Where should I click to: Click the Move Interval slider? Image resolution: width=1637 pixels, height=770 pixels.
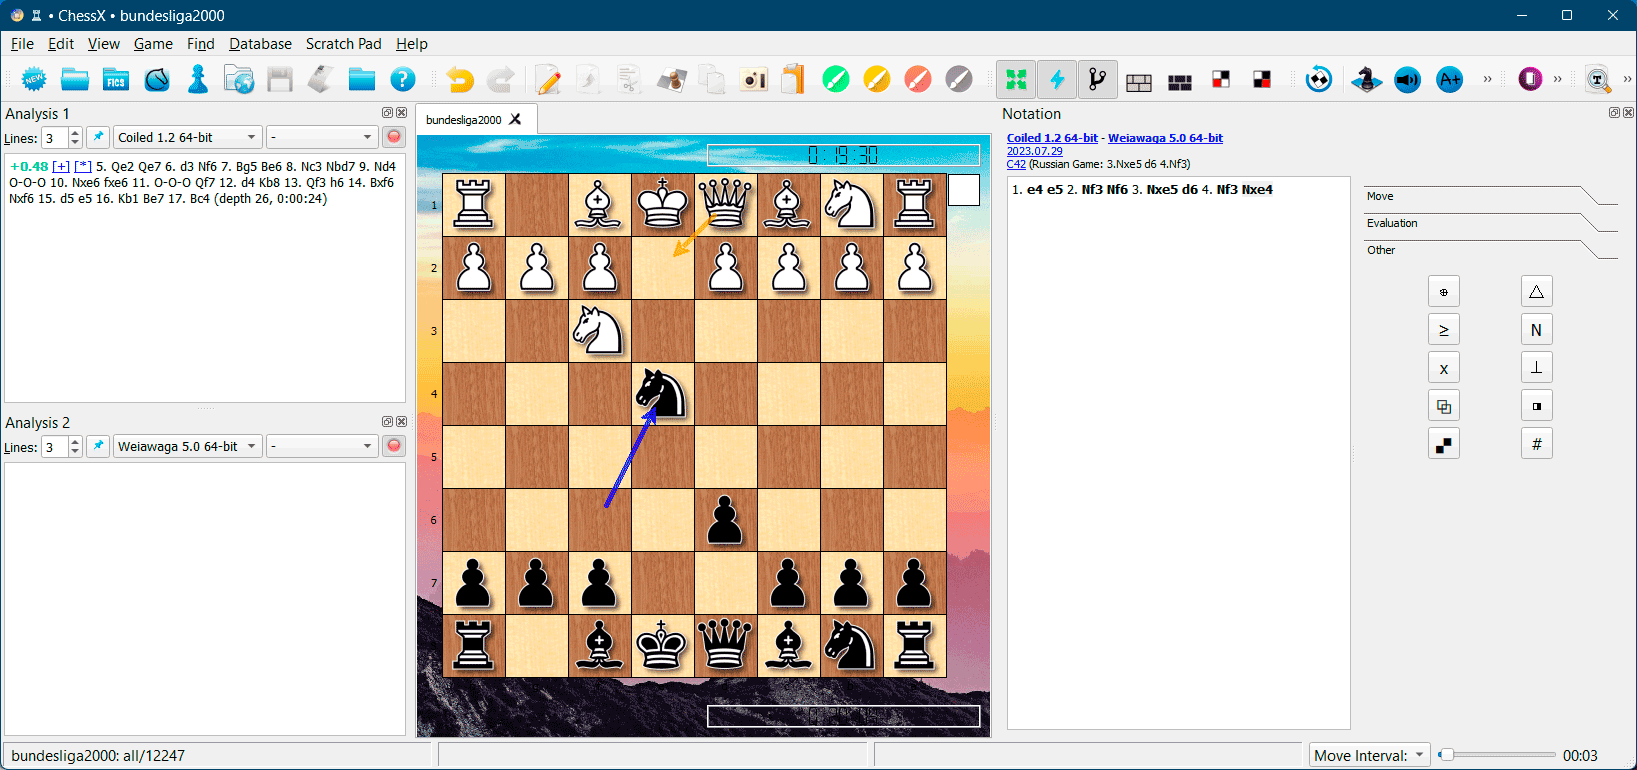tap(1496, 756)
